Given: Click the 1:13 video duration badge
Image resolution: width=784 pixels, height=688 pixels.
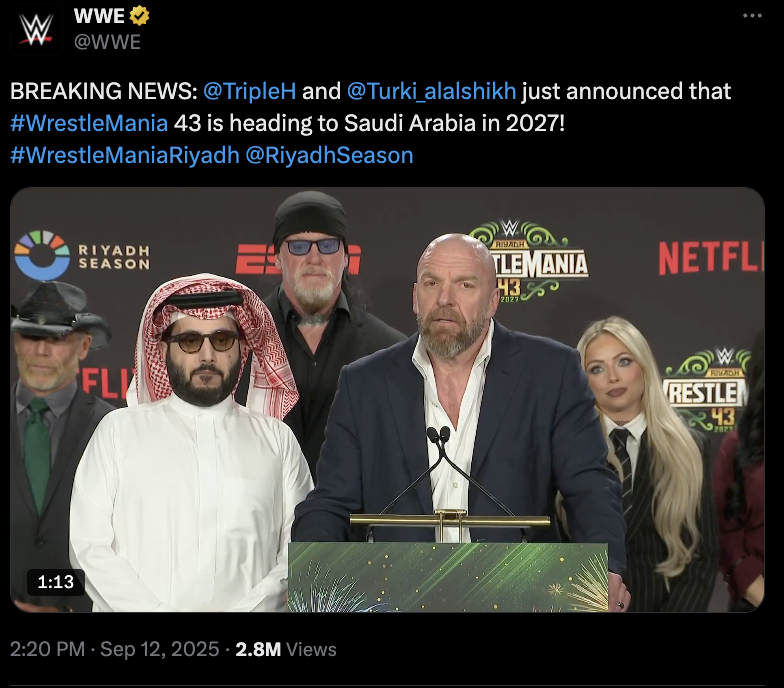Looking at the screenshot, I should click(56, 582).
